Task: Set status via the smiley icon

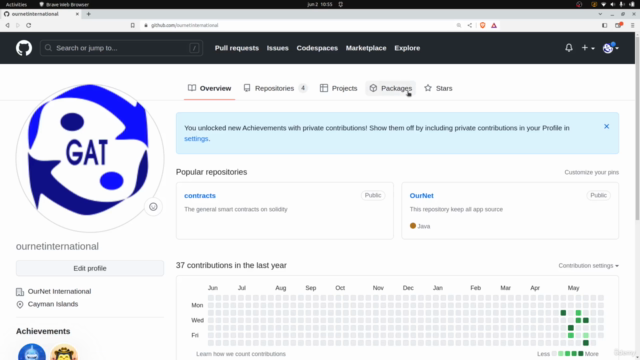Action: click(x=153, y=207)
